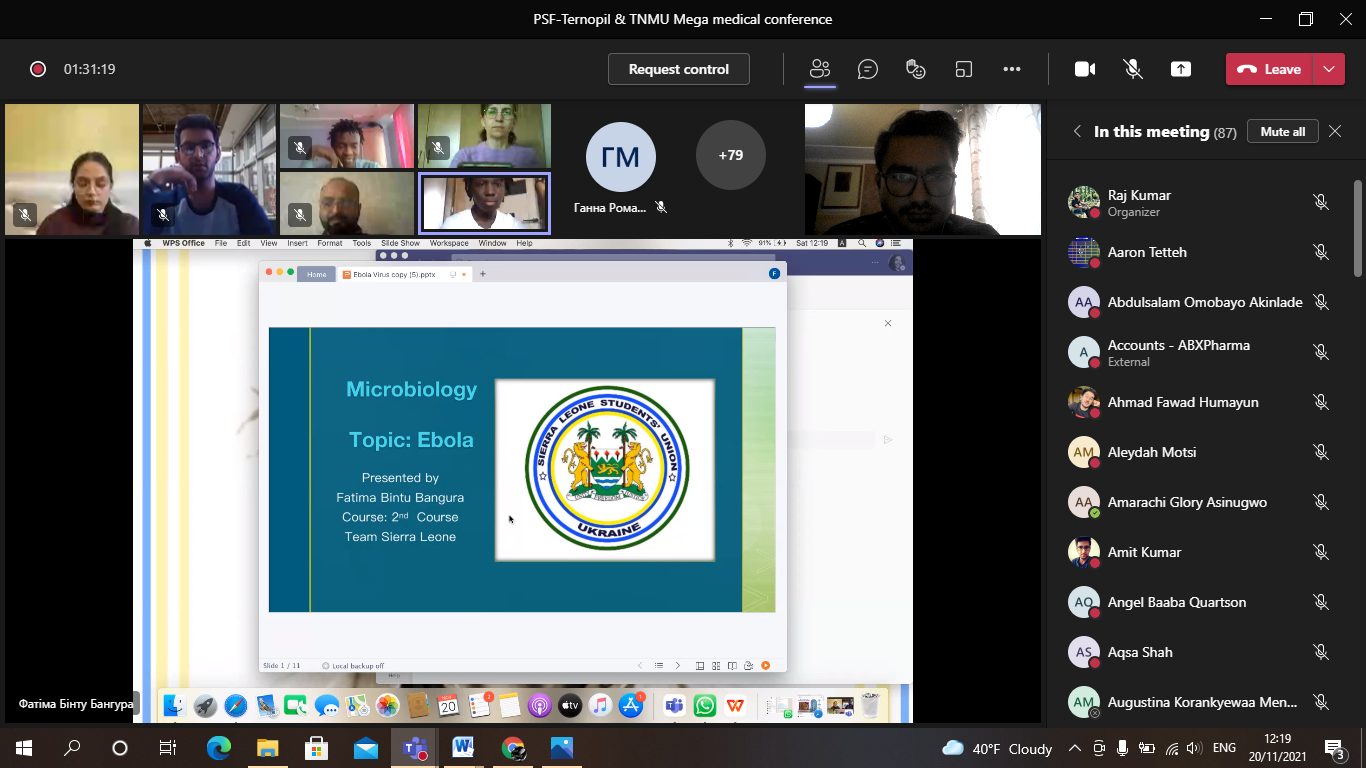This screenshot has height=768, width=1366.
Task: Click the share content icon
Action: [1181, 69]
